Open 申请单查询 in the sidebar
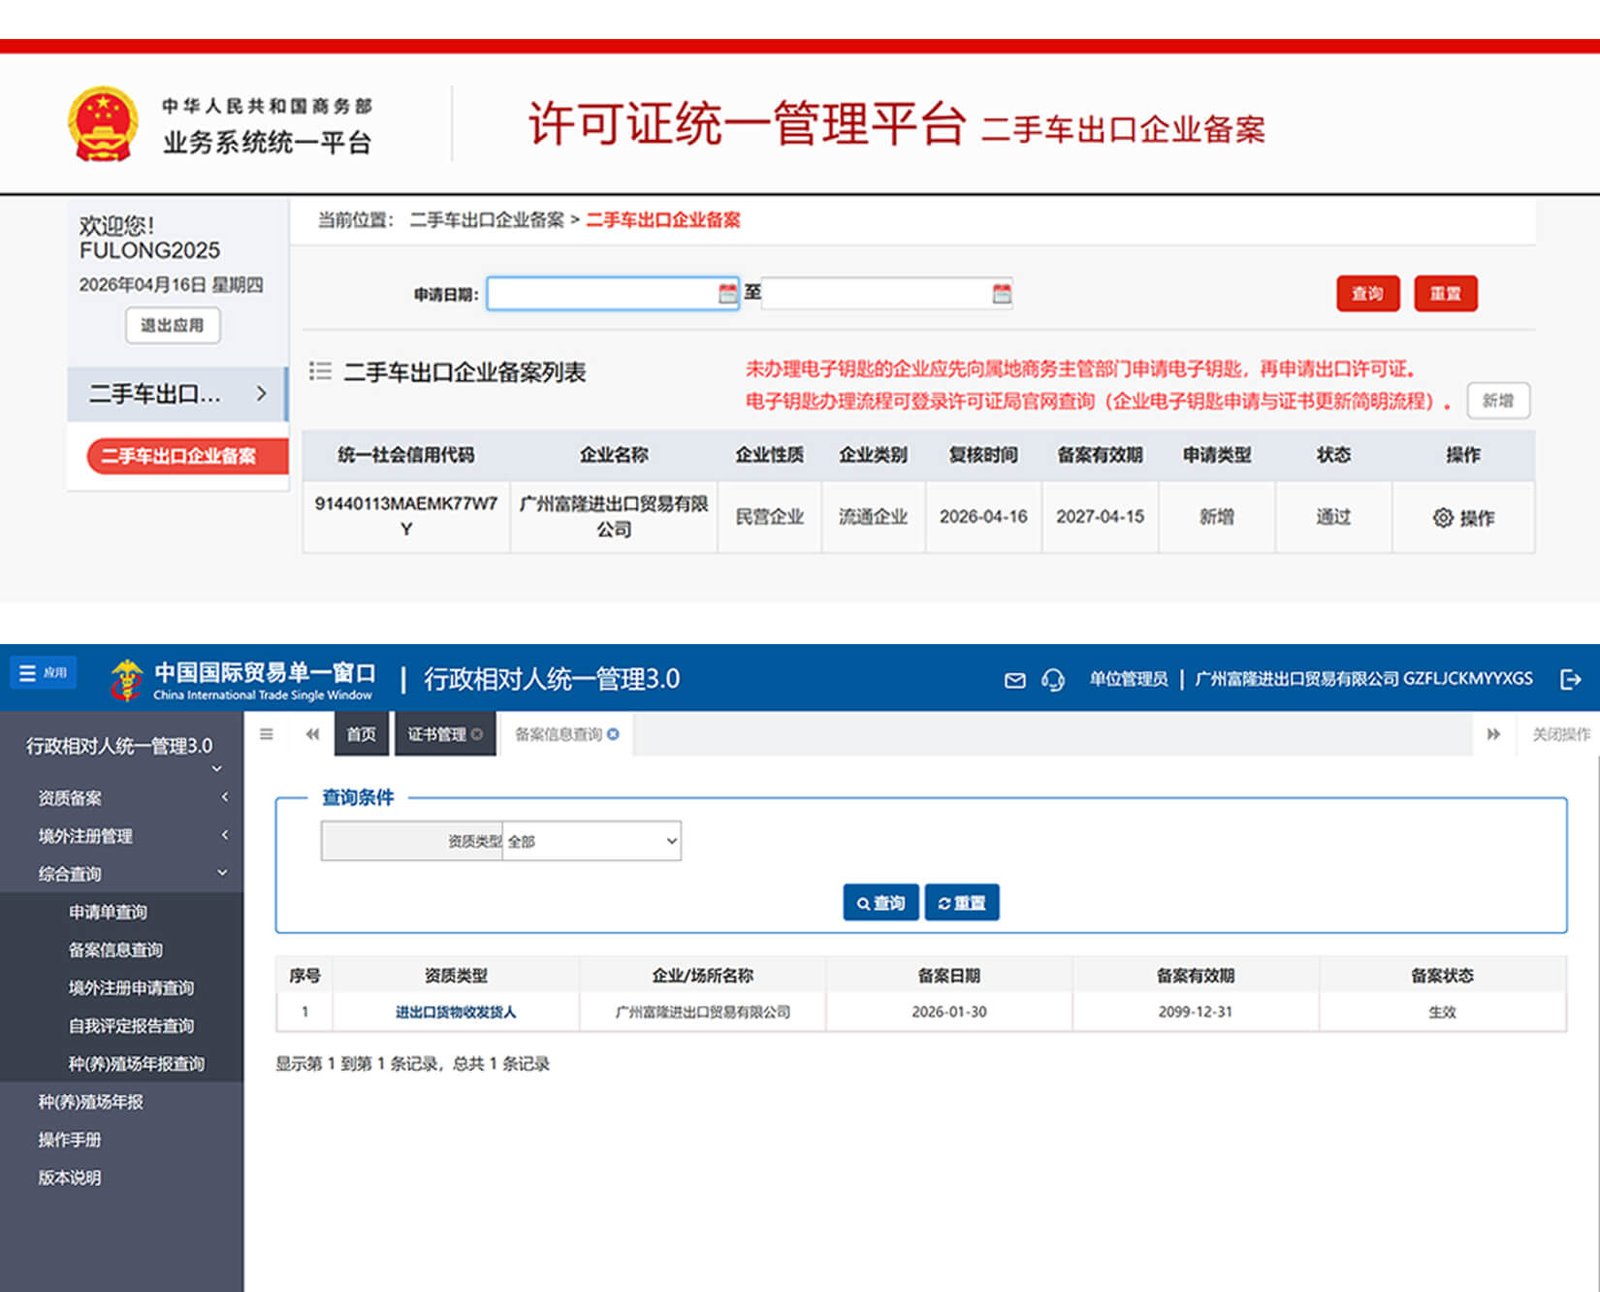Viewport: 1600px width, 1292px height. click(108, 911)
